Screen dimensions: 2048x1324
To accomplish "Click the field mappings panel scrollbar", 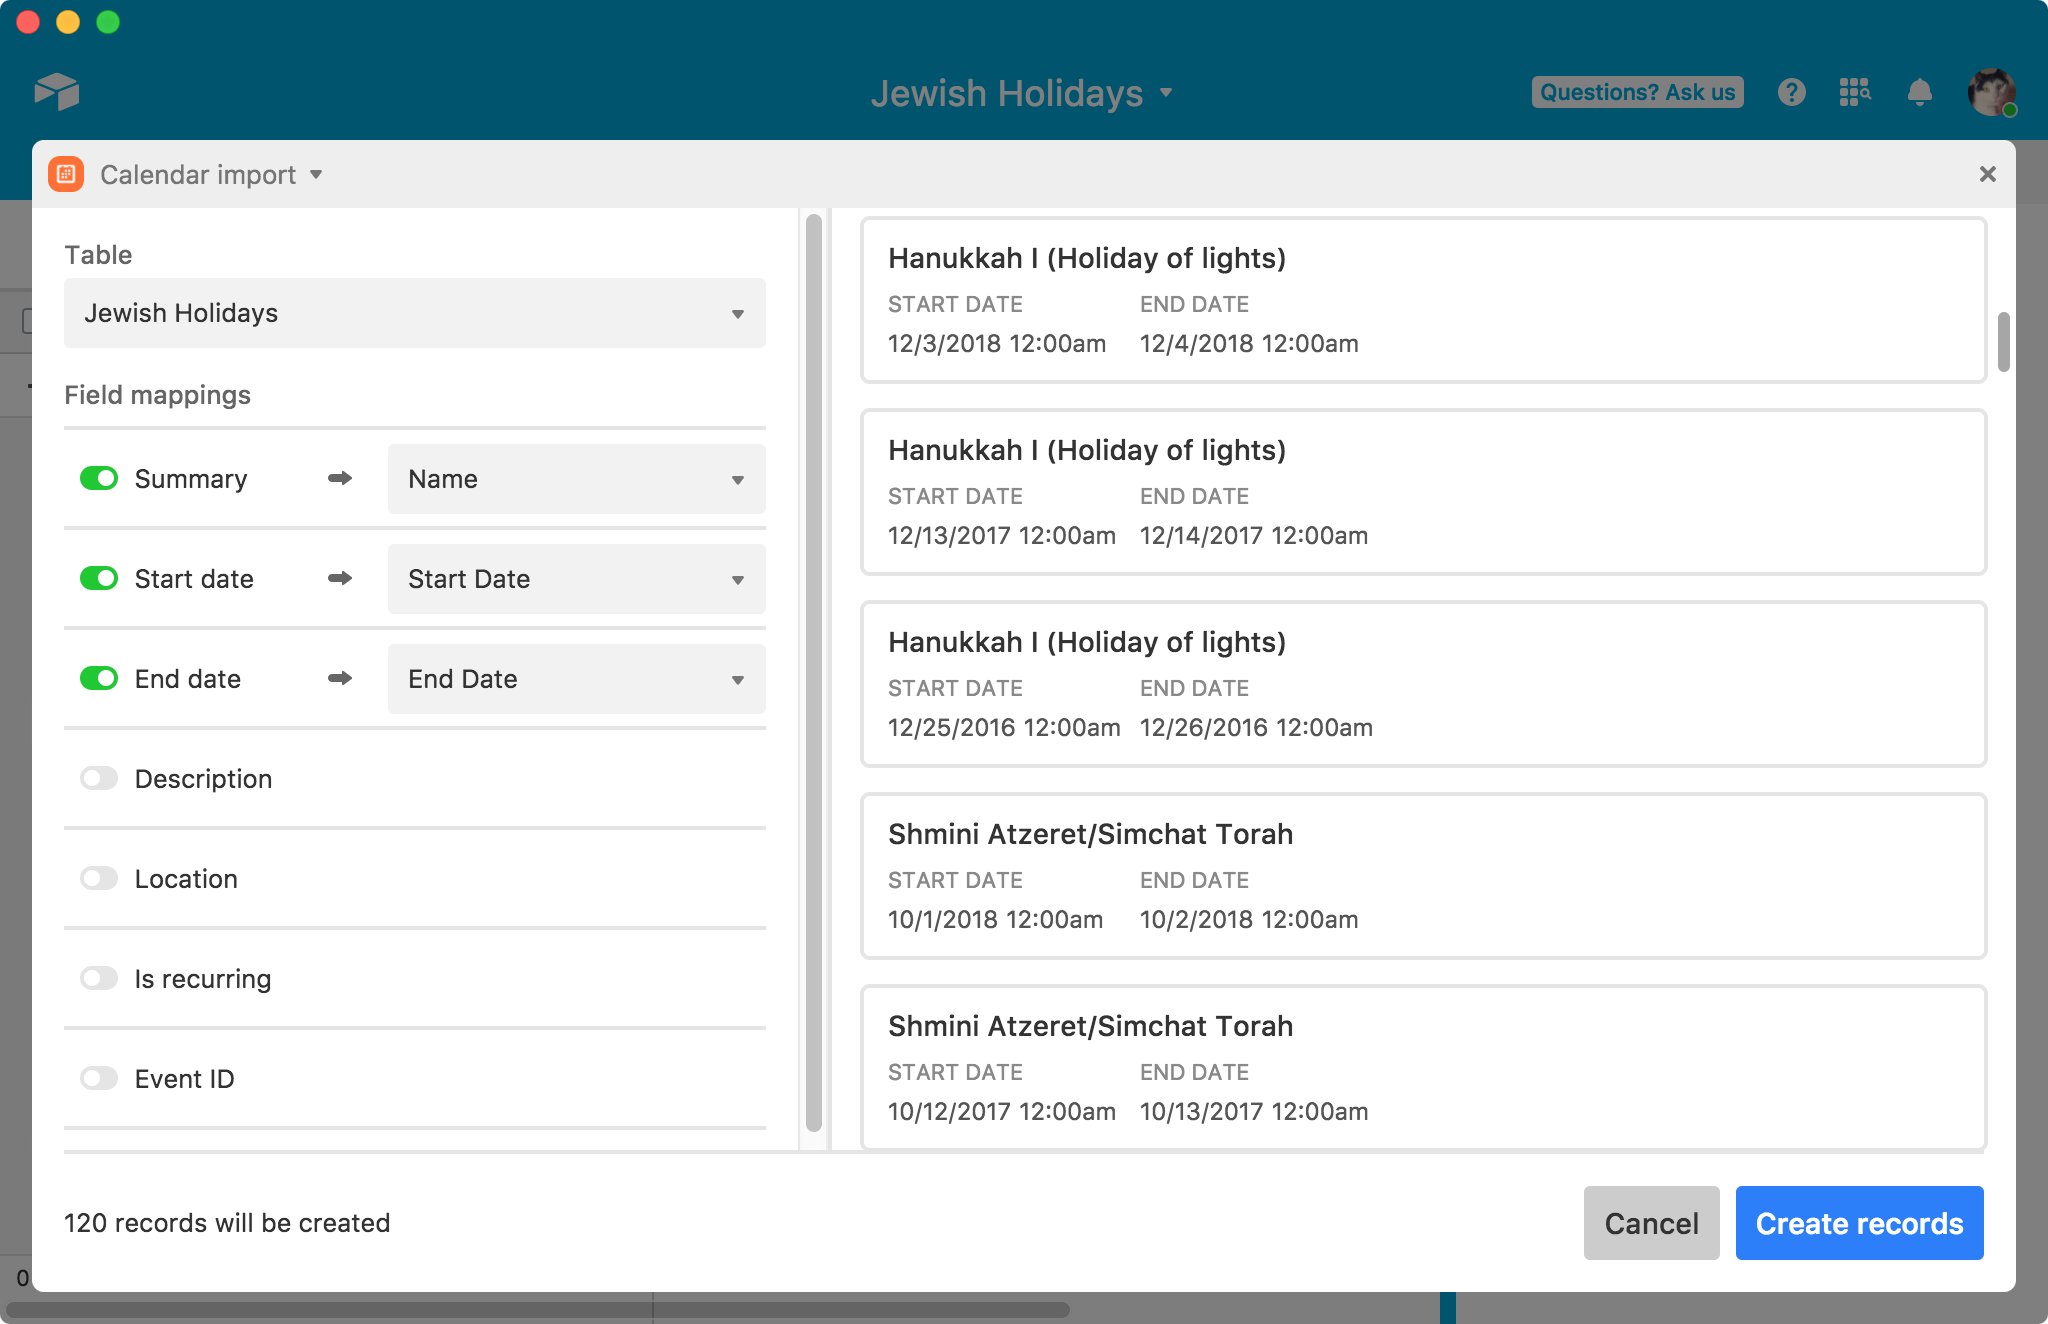I will [814, 672].
